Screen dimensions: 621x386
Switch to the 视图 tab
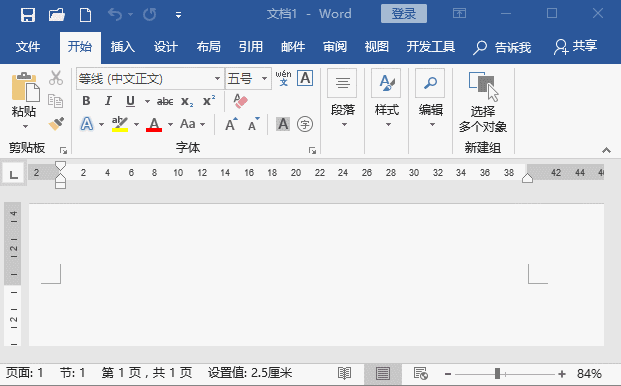click(377, 47)
